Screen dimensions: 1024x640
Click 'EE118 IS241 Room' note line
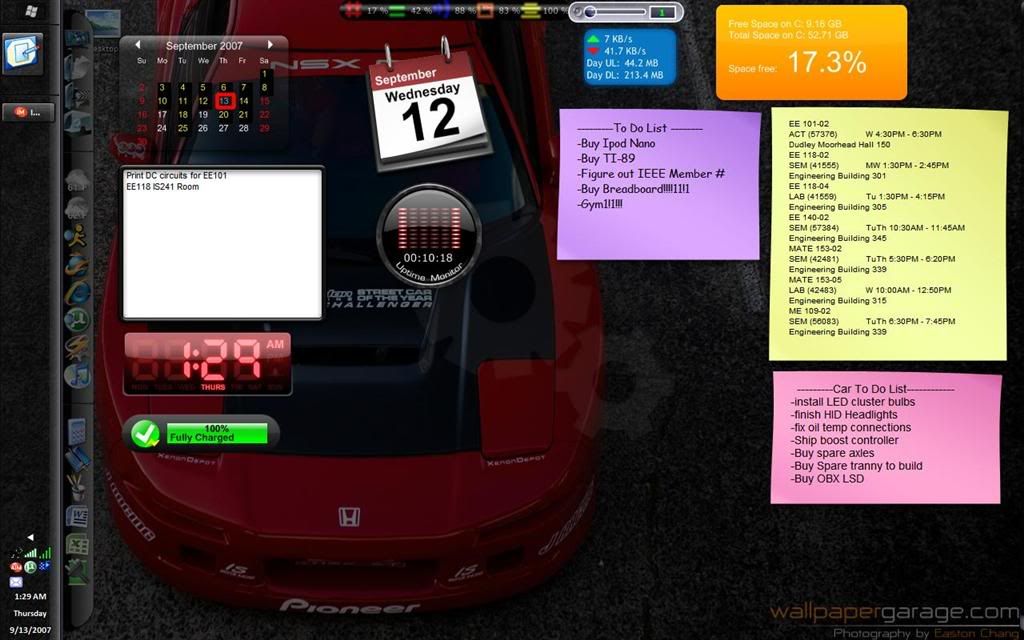[163, 186]
